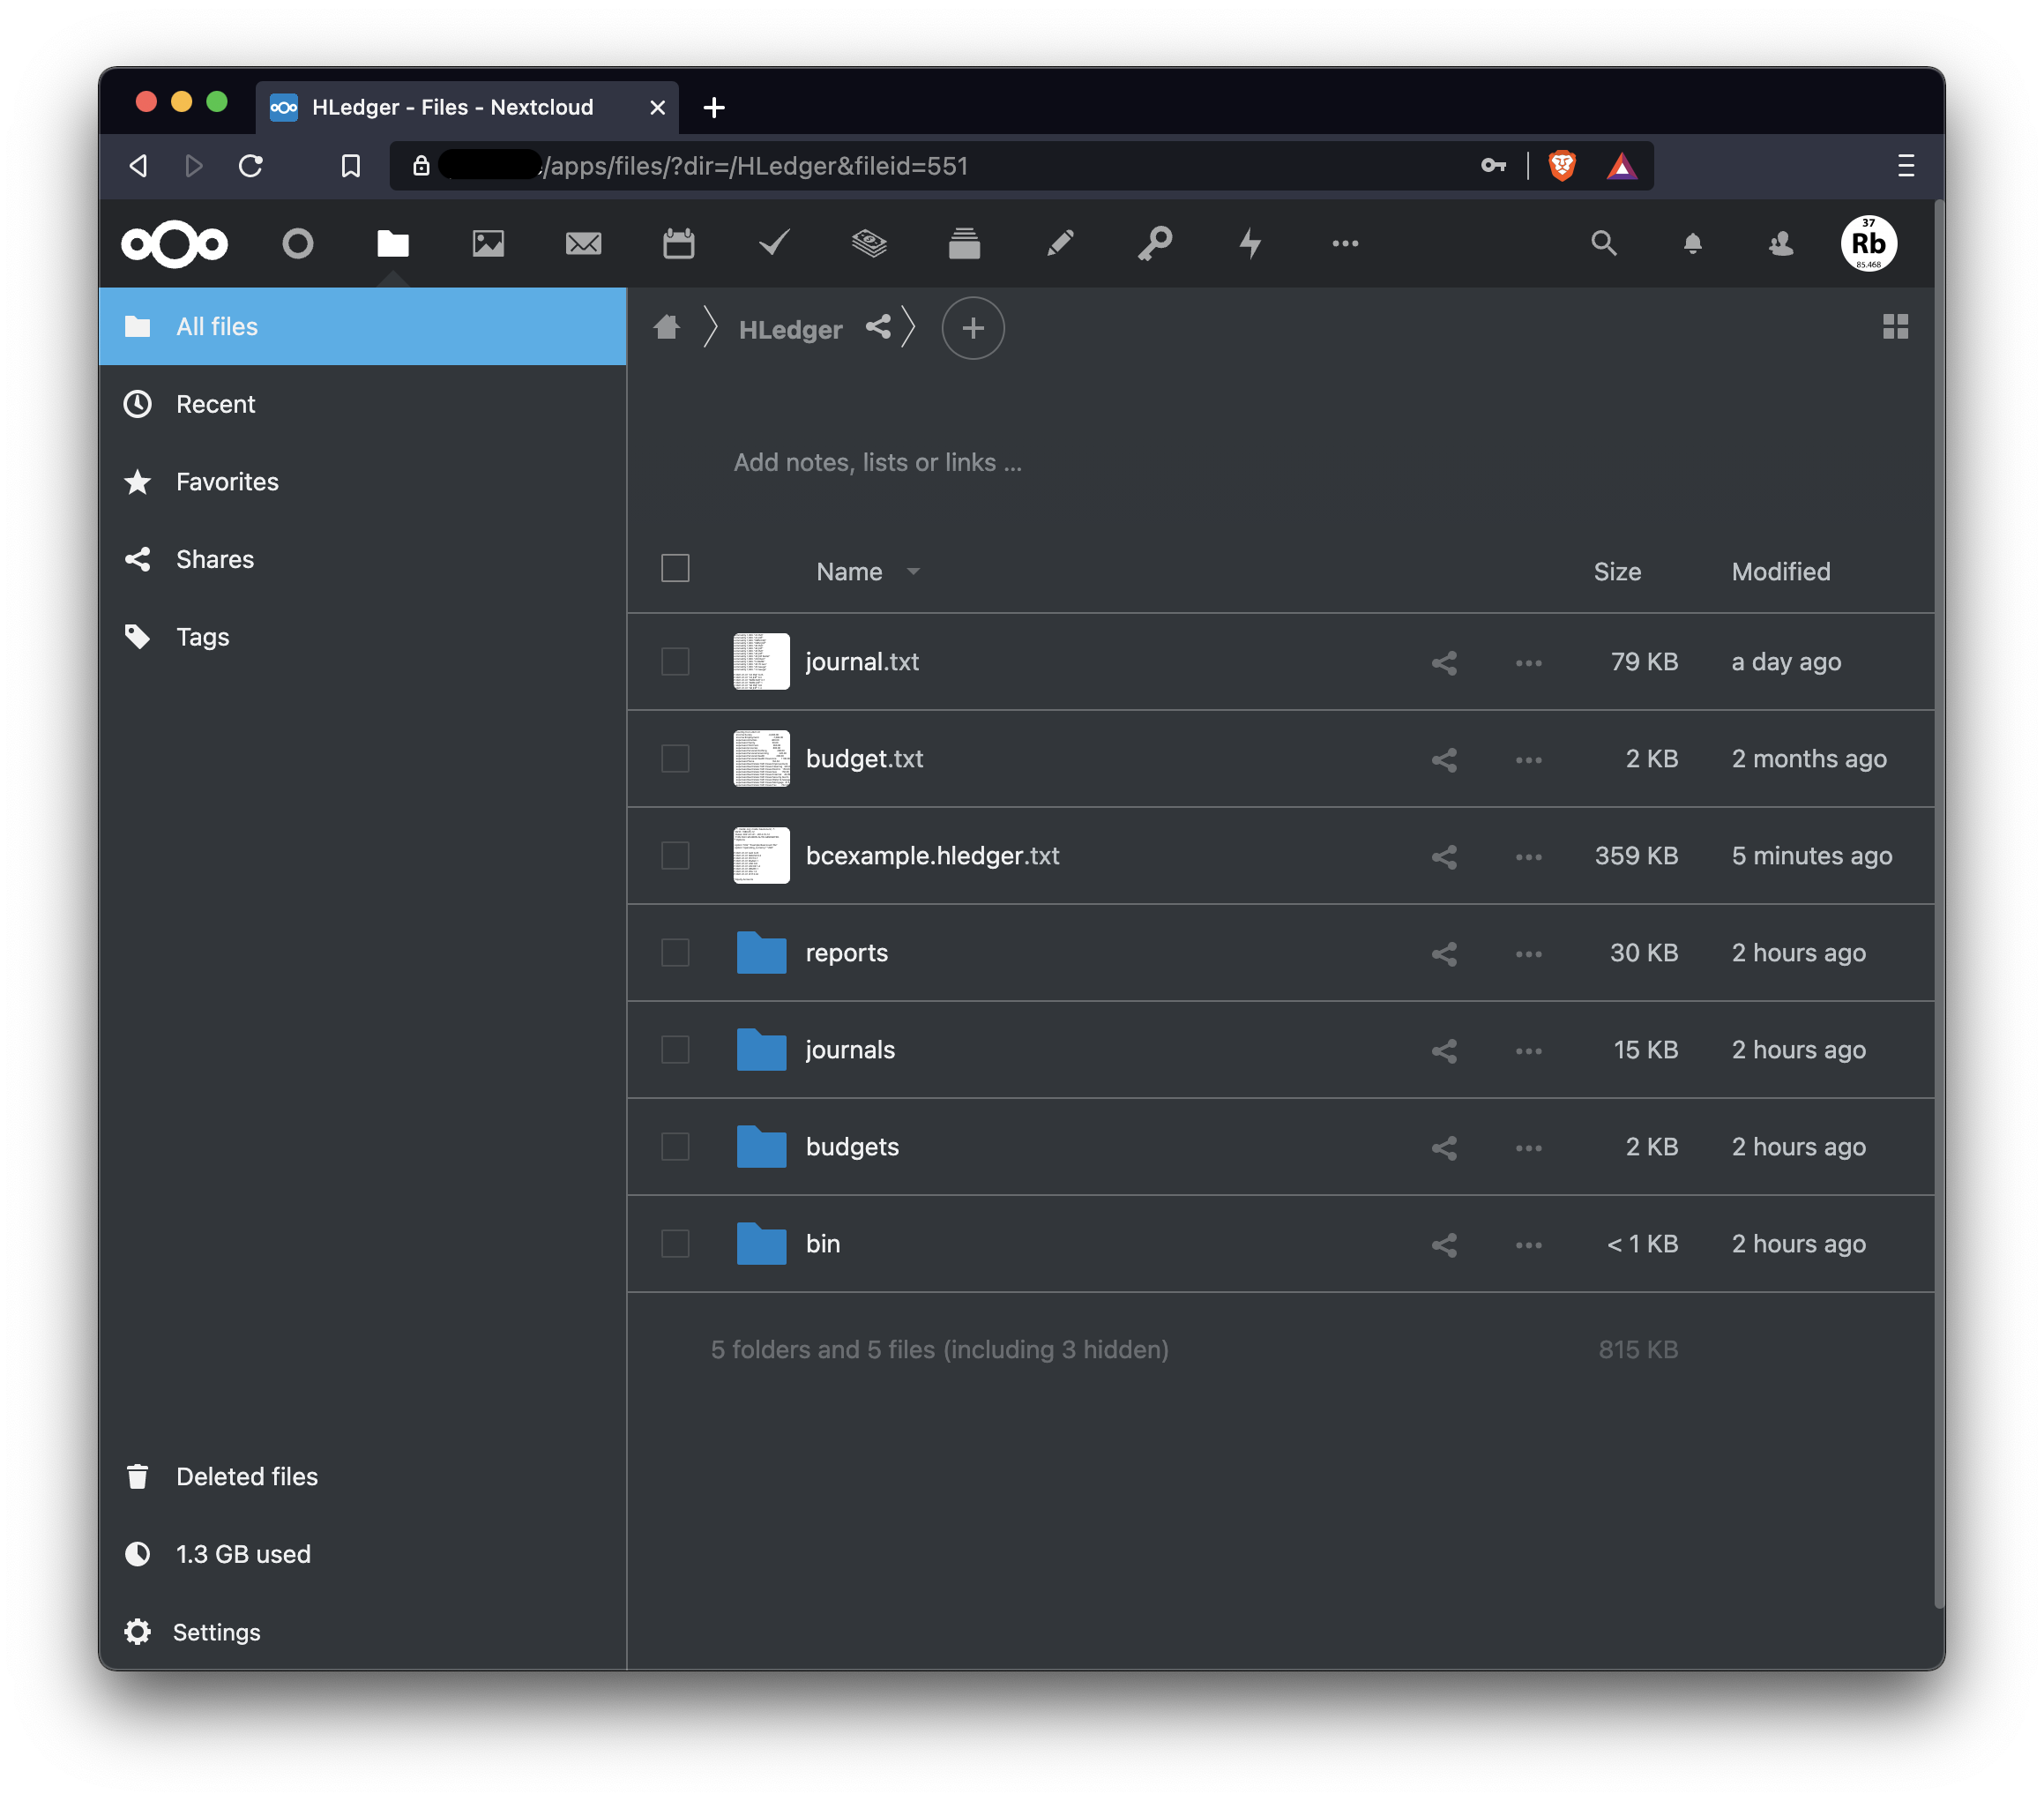2044x1801 pixels.
Task: Sort files by the Name column arrow
Action: (912, 572)
